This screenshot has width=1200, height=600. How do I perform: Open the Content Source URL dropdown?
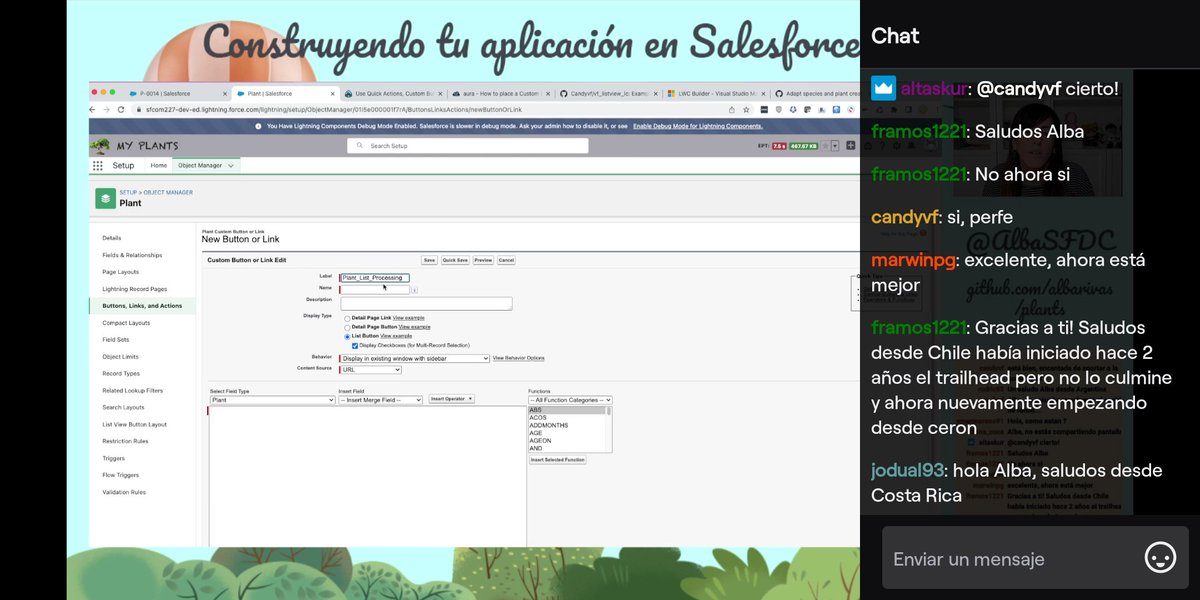pos(395,370)
